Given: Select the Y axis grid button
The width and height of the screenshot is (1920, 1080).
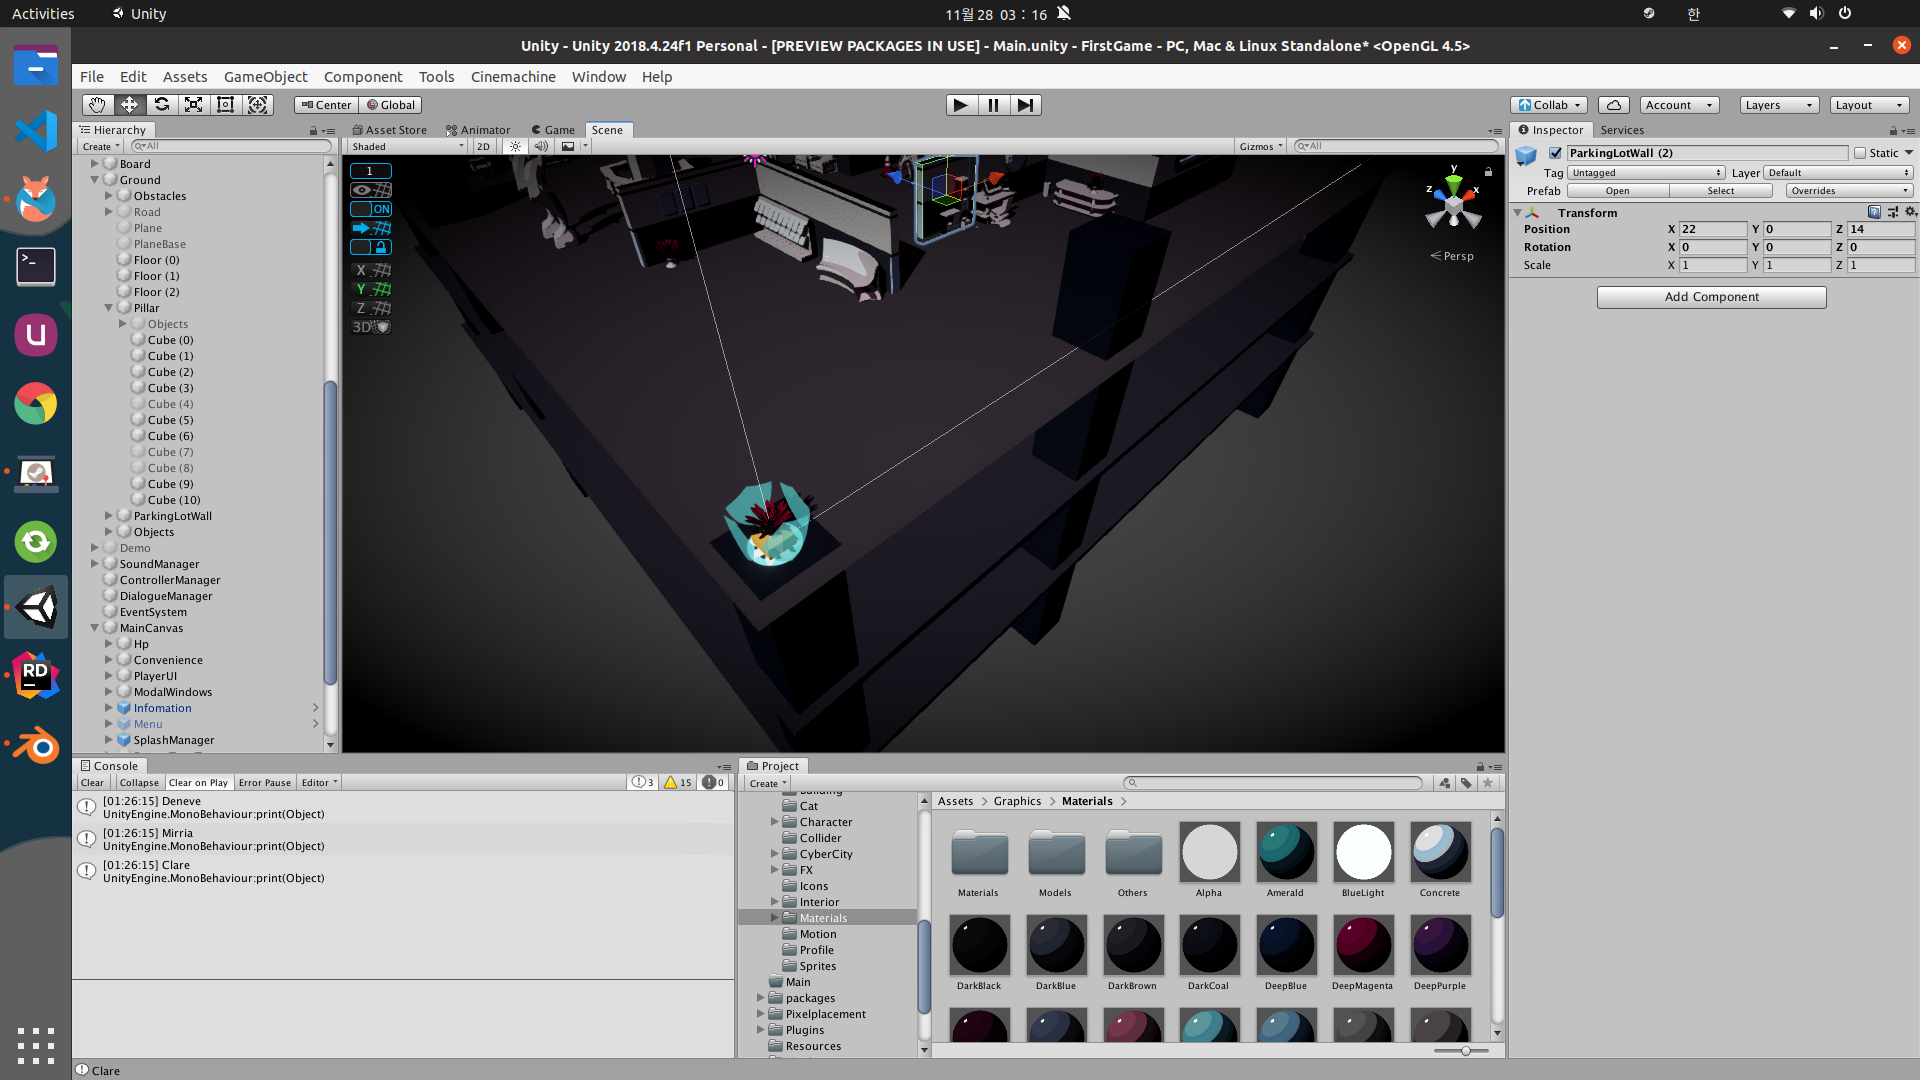Looking at the screenshot, I should click(x=371, y=289).
